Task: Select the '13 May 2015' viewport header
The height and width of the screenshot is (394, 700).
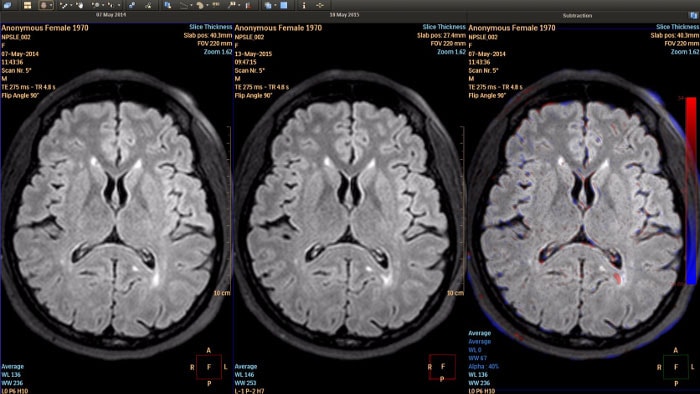Action: tap(344, 15)
